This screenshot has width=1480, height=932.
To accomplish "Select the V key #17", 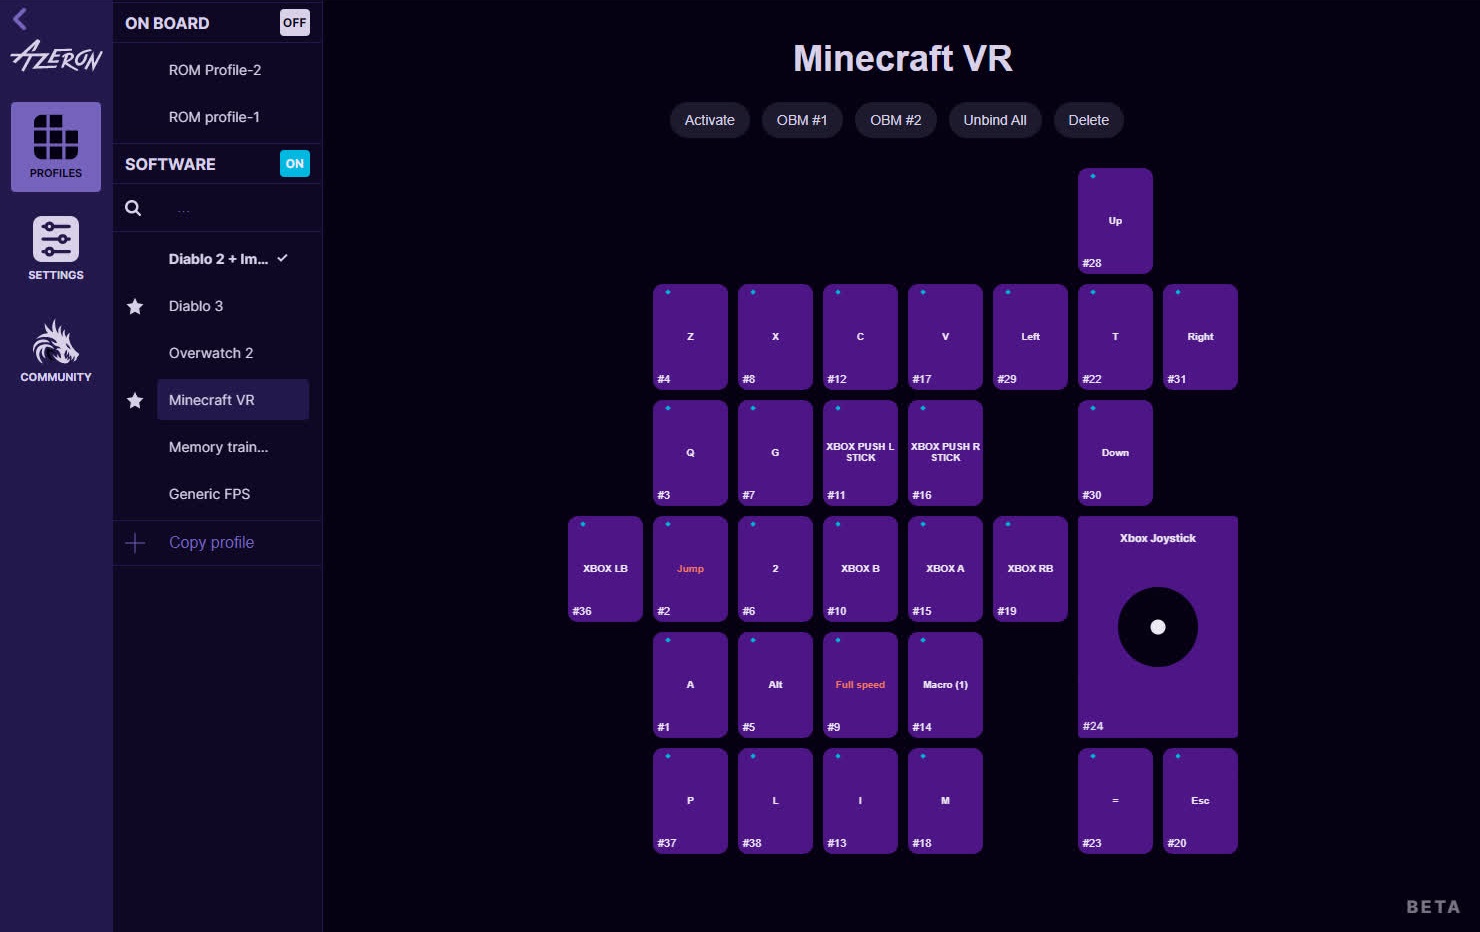I will pyautogui.click(x=946, y=337).
